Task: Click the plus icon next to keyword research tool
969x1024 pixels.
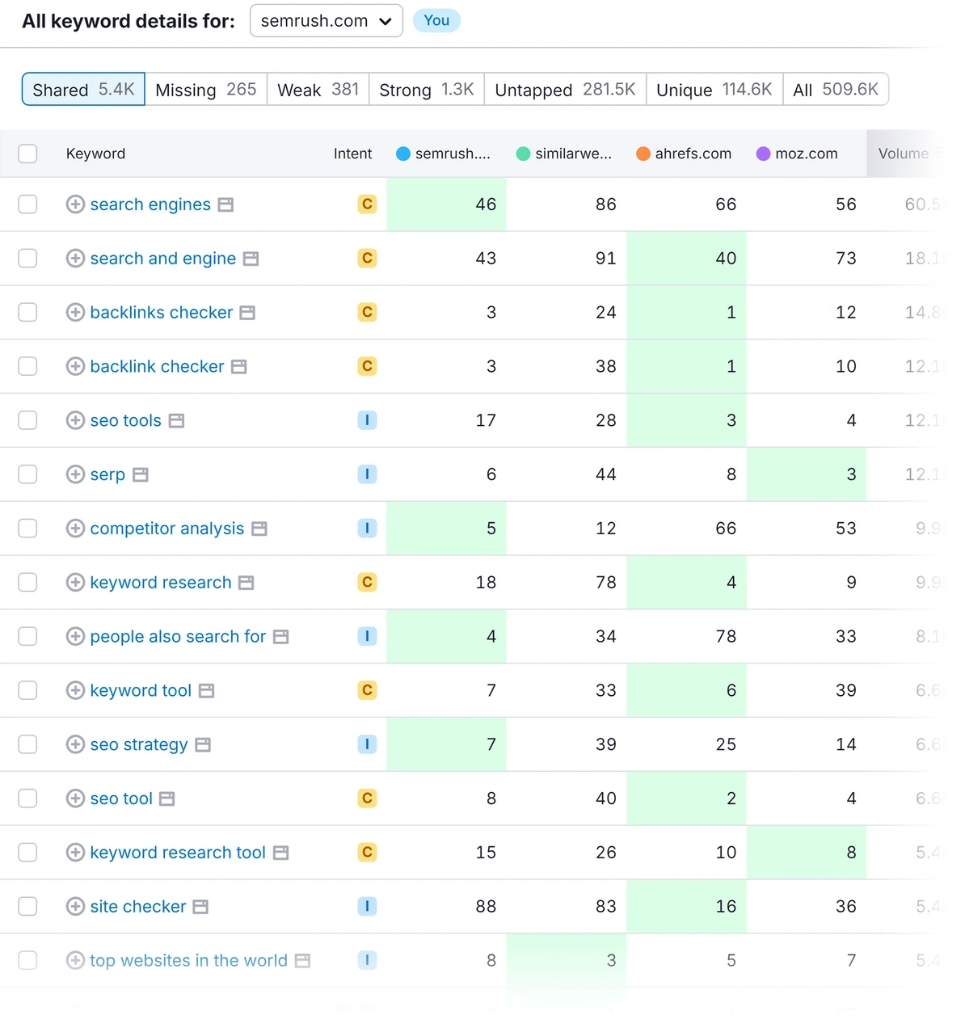Action: pyautogui.click(x=75, y=852)
